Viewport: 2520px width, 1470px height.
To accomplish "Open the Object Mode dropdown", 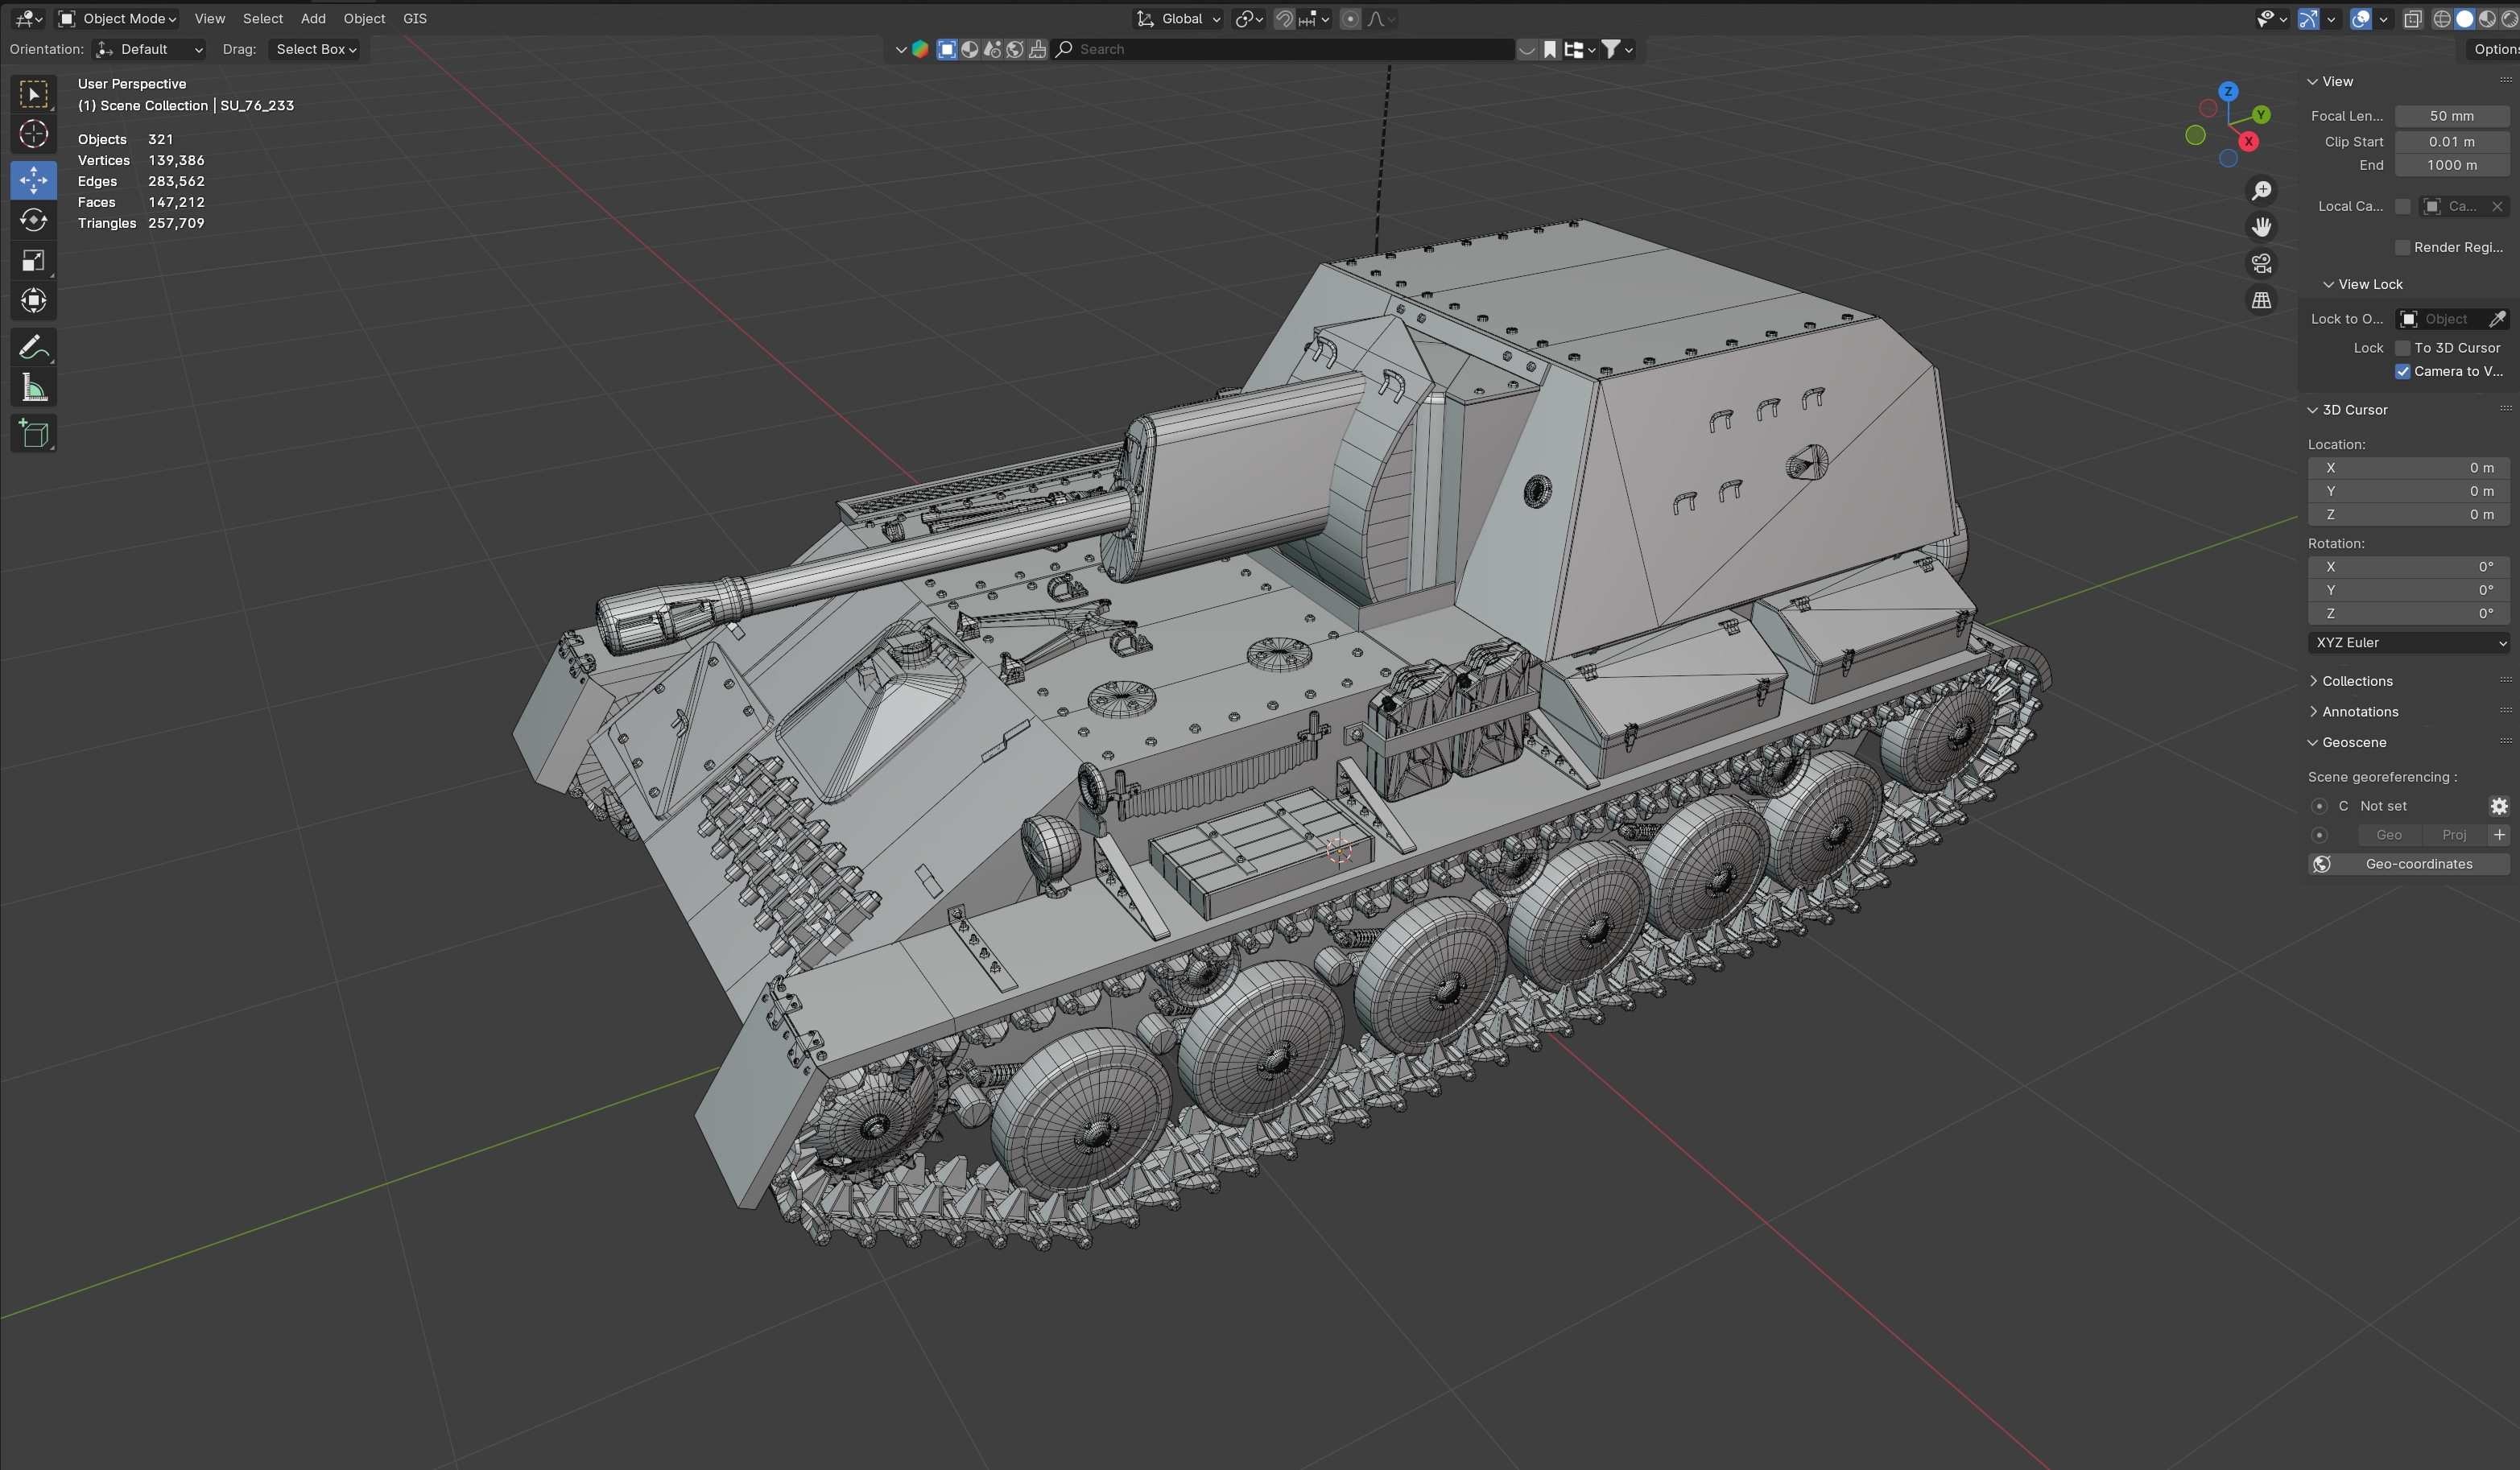I will click(x=118, y=18).
